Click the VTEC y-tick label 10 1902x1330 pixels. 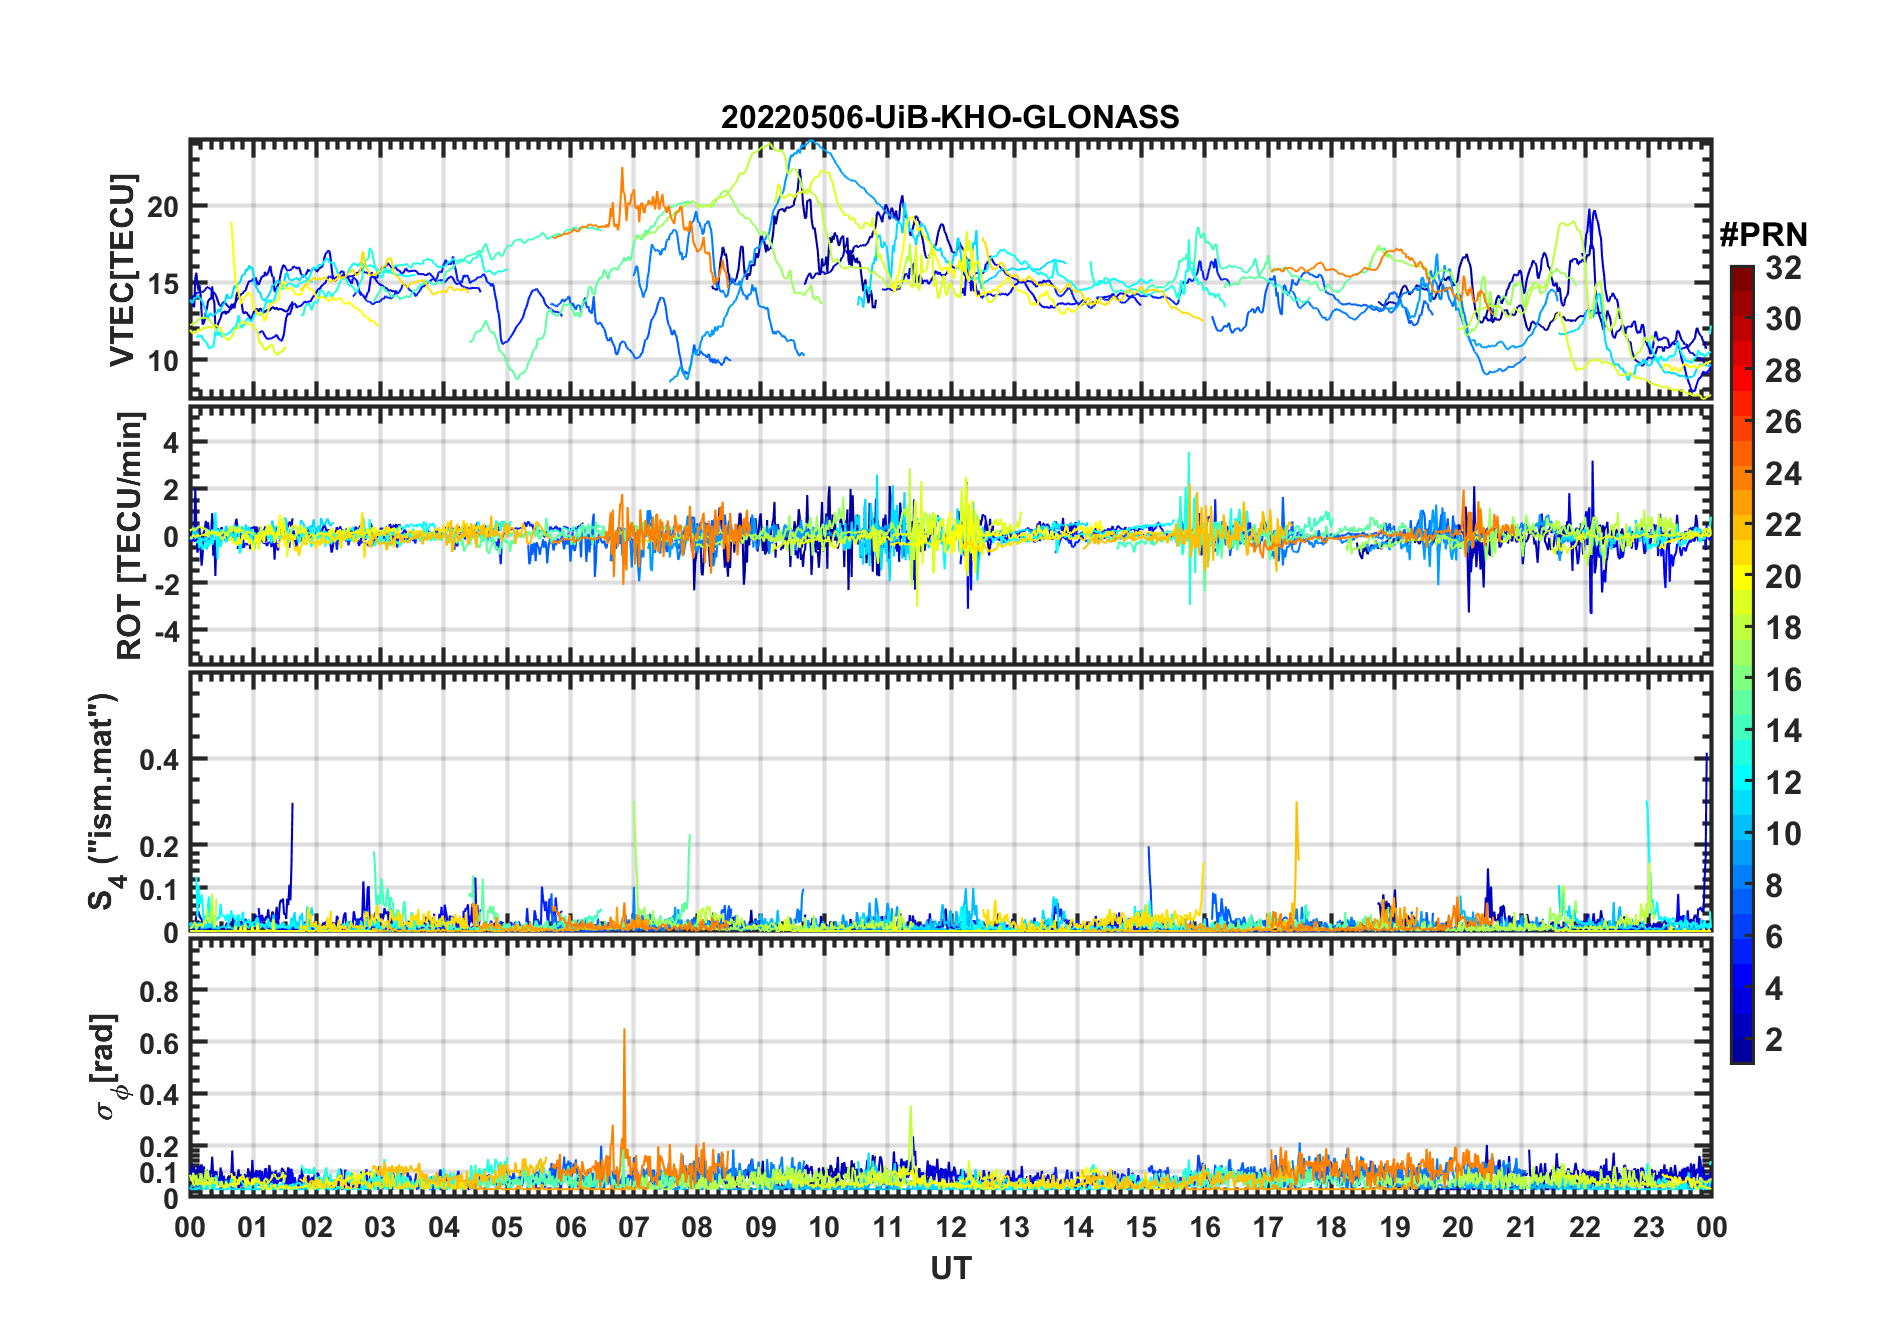164,361
